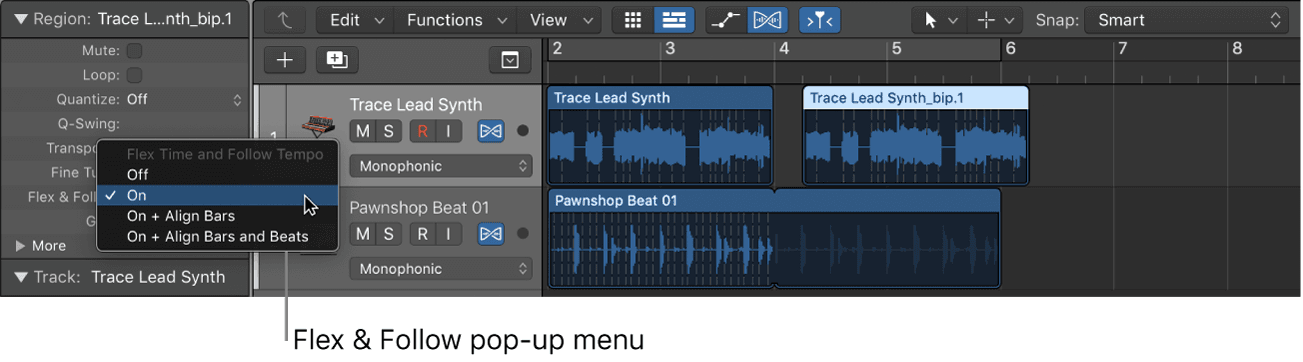Enable input monitoring on Trace Lead Synth
Screen dimensions: 1303x362
pyautogui.click(x=448, y=131)
